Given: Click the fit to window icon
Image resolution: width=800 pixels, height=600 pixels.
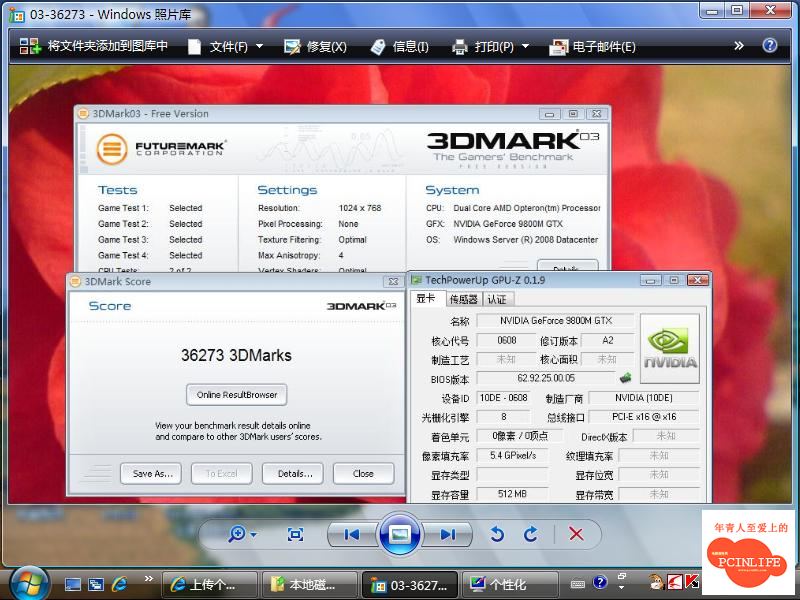Looking at the screenshot, I should click(x=295, y=534).
